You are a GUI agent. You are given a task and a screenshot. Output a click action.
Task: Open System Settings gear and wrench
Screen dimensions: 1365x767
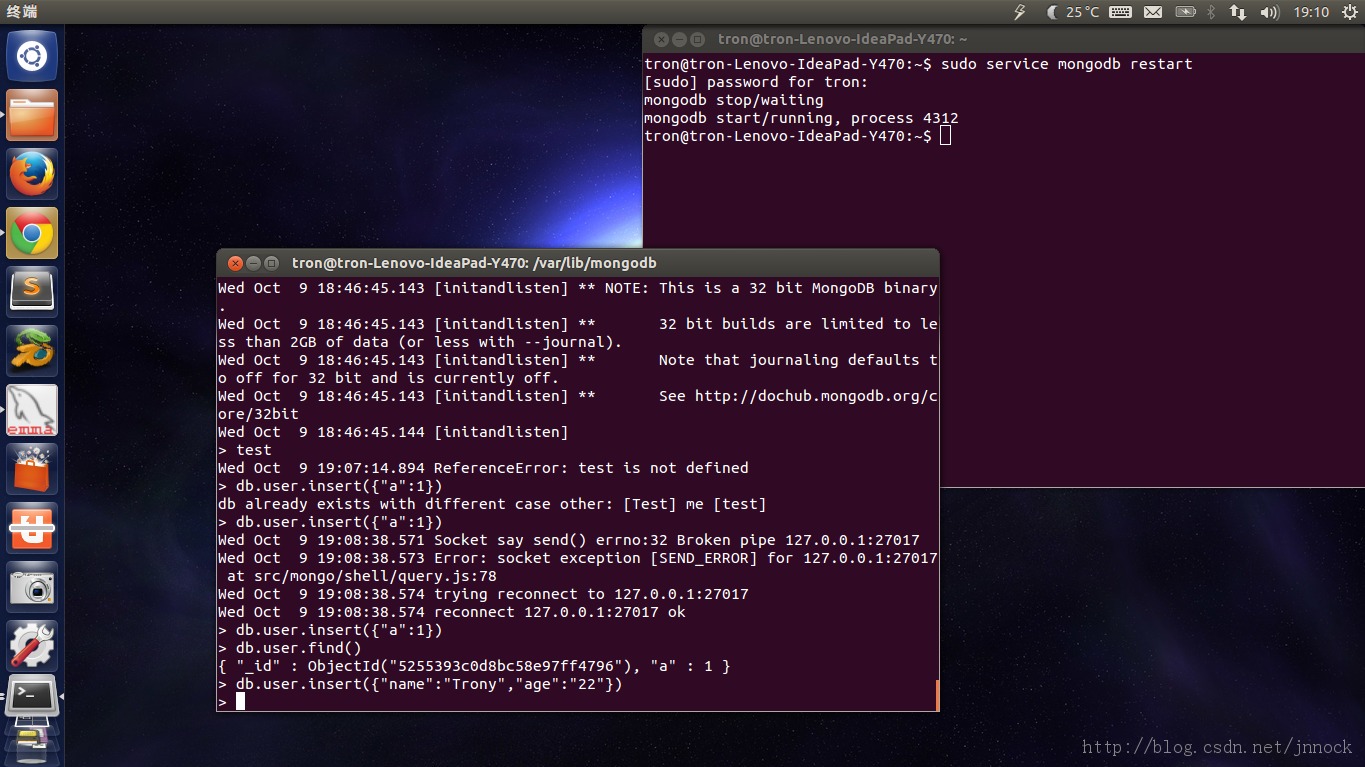pyautogui.click(x=32, y=645)
